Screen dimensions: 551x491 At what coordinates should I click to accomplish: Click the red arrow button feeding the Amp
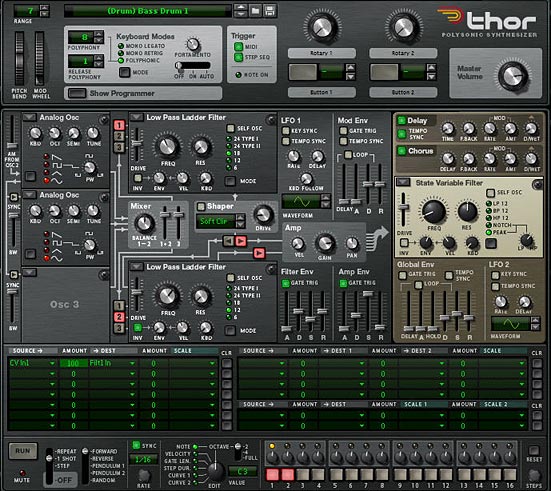pyautogui.click(x=259, y=253)
